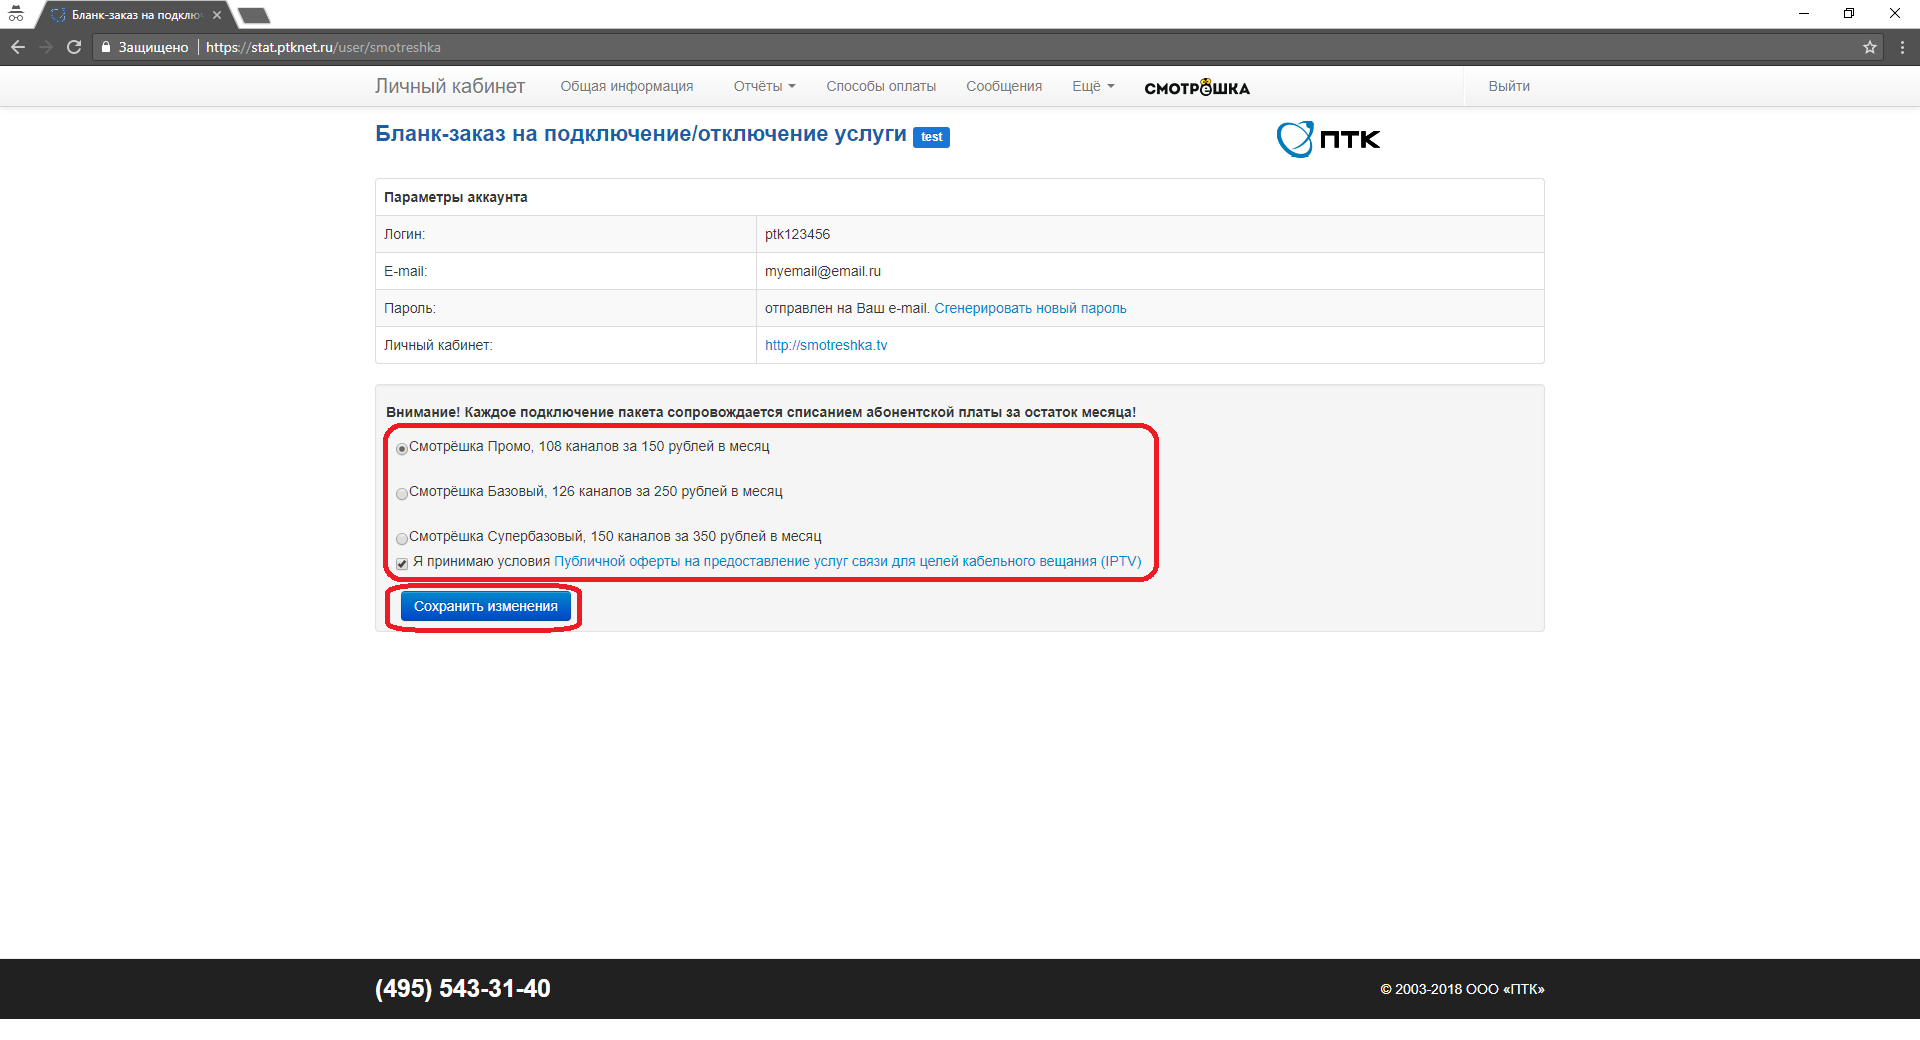The image size is (1920, 1040).
Task: Click Сгенерировать новый пароль link
Action: pyautogui.click(x=1030, y=308)
